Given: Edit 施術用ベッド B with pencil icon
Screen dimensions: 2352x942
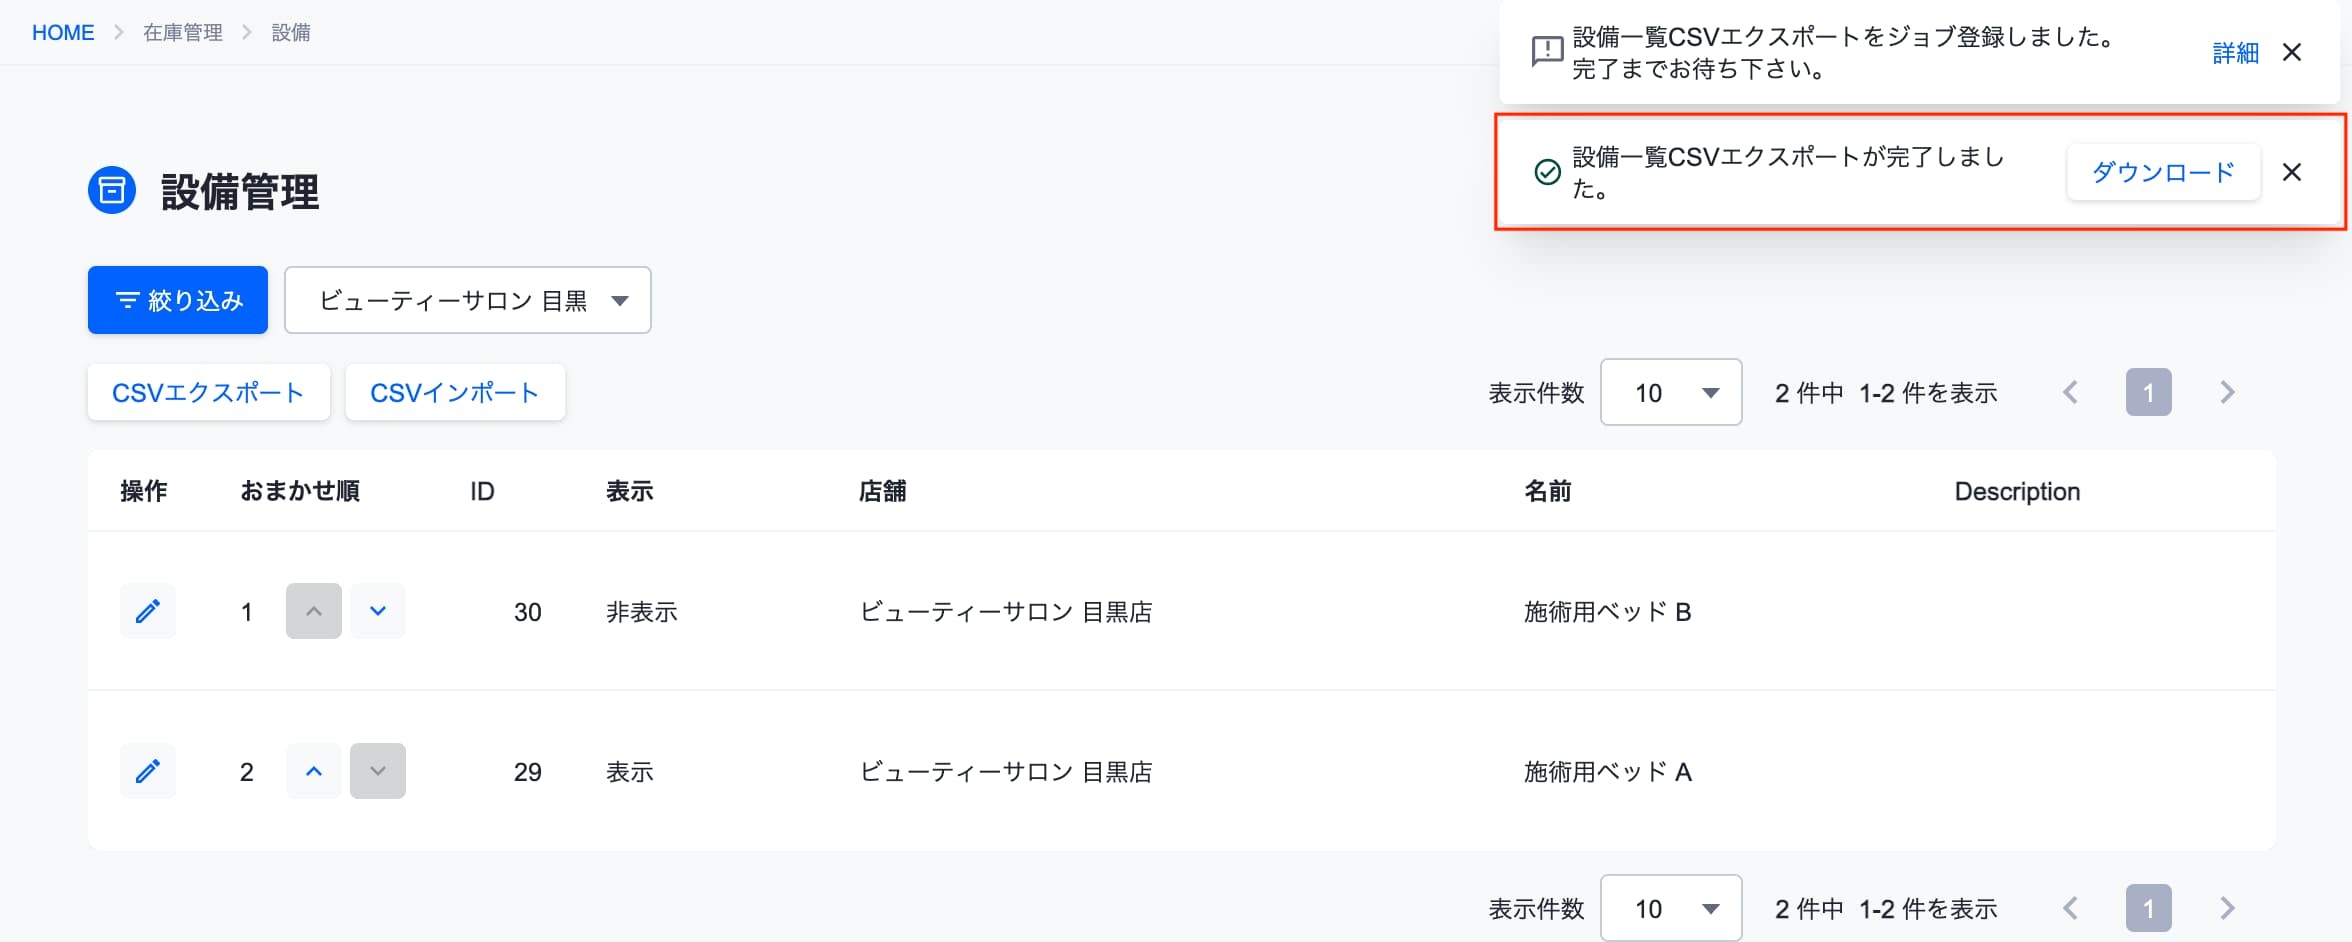Looking at the screenshot, I should 148,611.
